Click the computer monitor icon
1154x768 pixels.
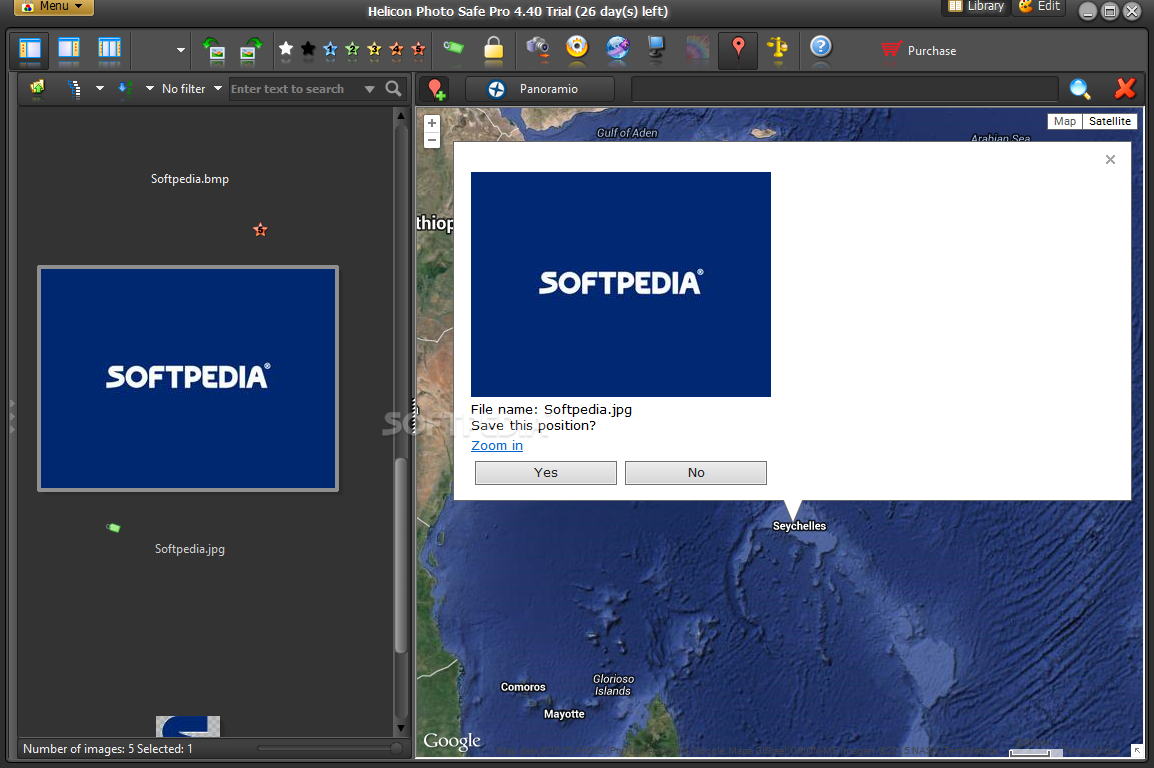[656, 48]
